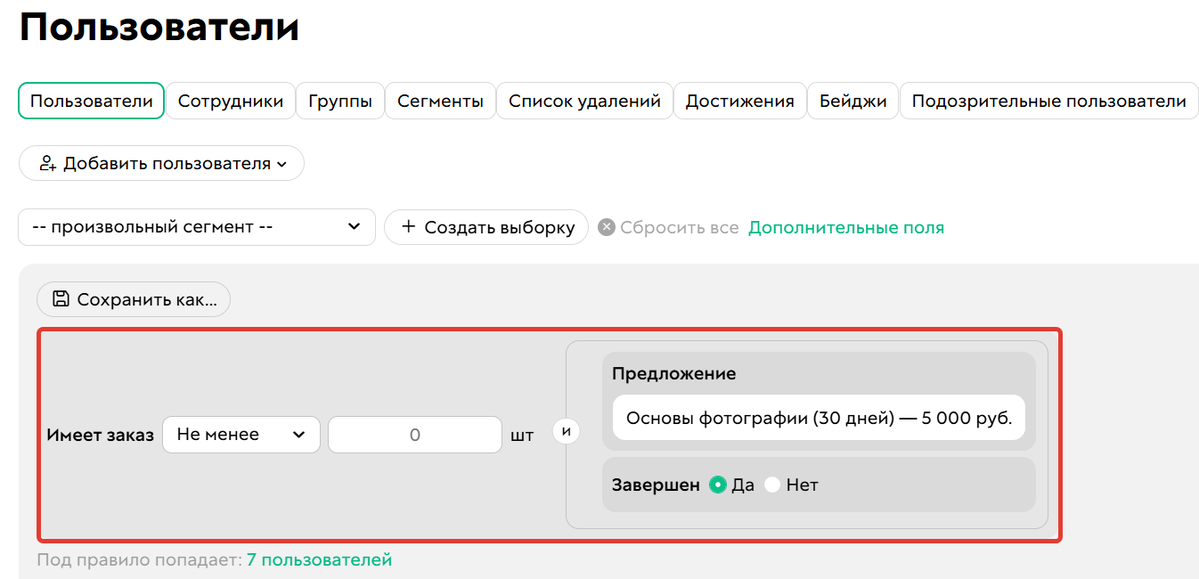Click the add-user icon on Добавить пользователя
This screenshot has width=1199, height=579.
point(48,163)
